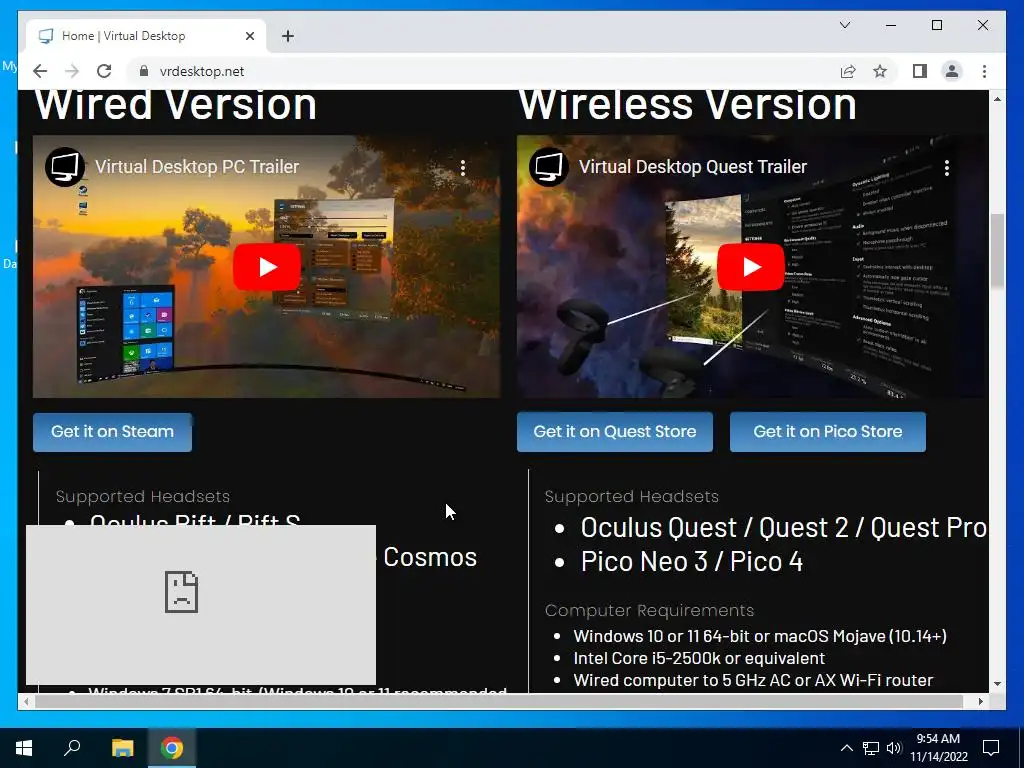Open the volume tray icon
This screenshot has height=768, width=1024.
click(894, 748)
